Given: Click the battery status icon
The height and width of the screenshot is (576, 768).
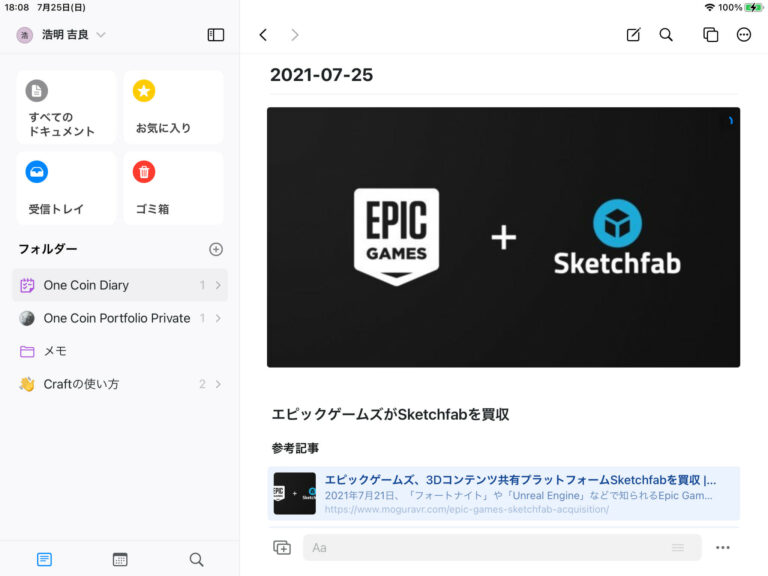Looking at the screenshot, I should 754,7.
